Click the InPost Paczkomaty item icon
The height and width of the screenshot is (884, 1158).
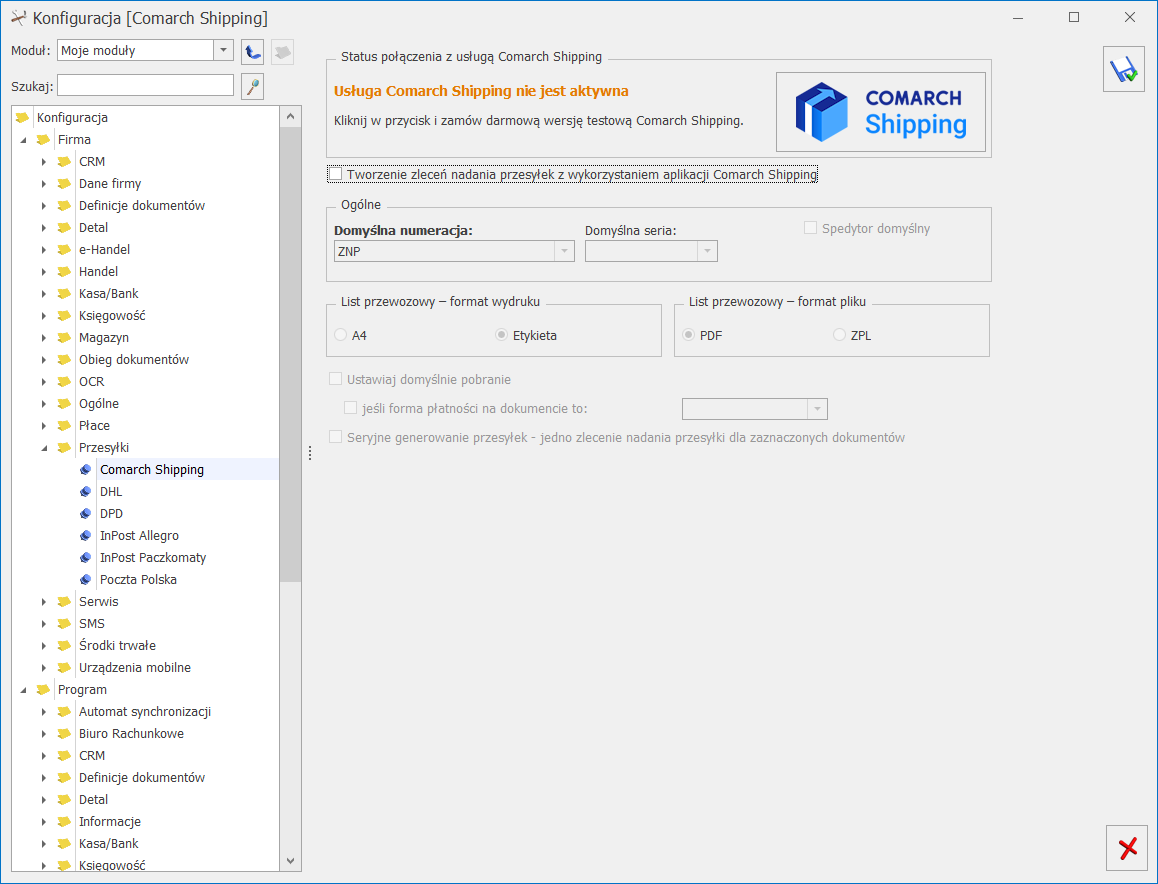click(x=86, y=558)
